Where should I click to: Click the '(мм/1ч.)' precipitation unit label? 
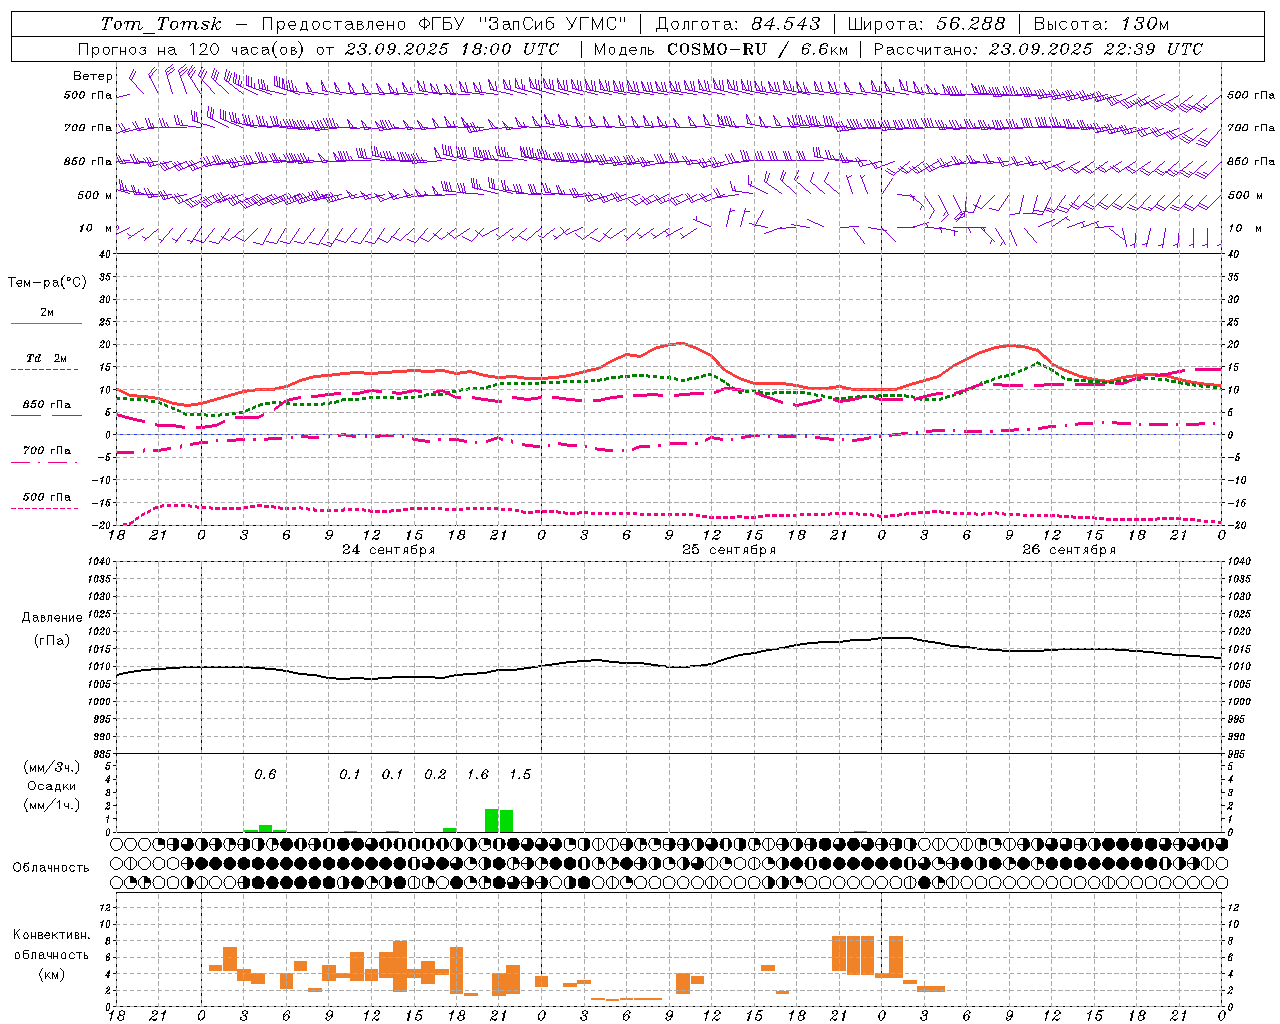pos(52,805)
